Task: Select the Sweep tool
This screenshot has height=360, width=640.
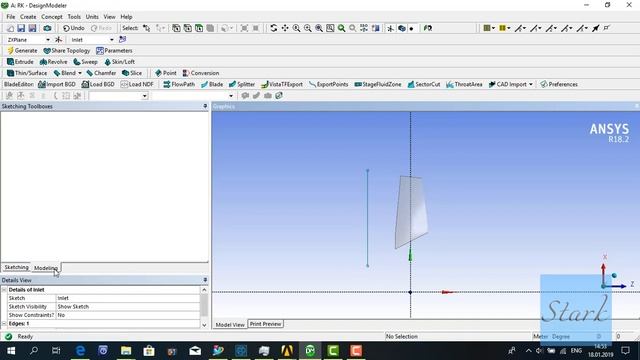Action: pos(85,62)
